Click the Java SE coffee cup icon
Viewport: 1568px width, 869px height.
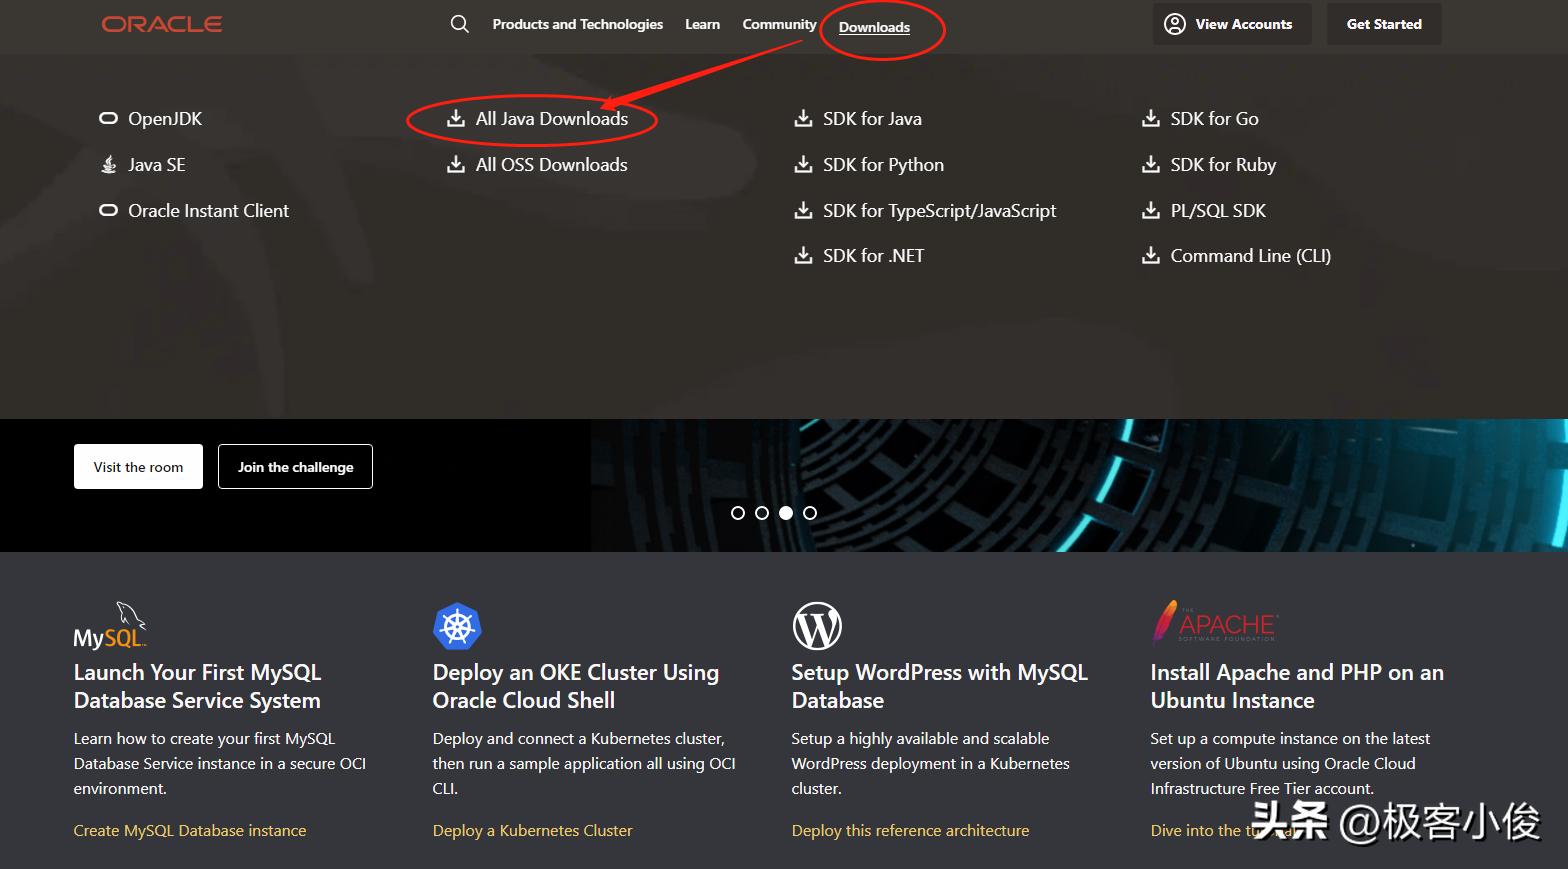click(109, 165)
